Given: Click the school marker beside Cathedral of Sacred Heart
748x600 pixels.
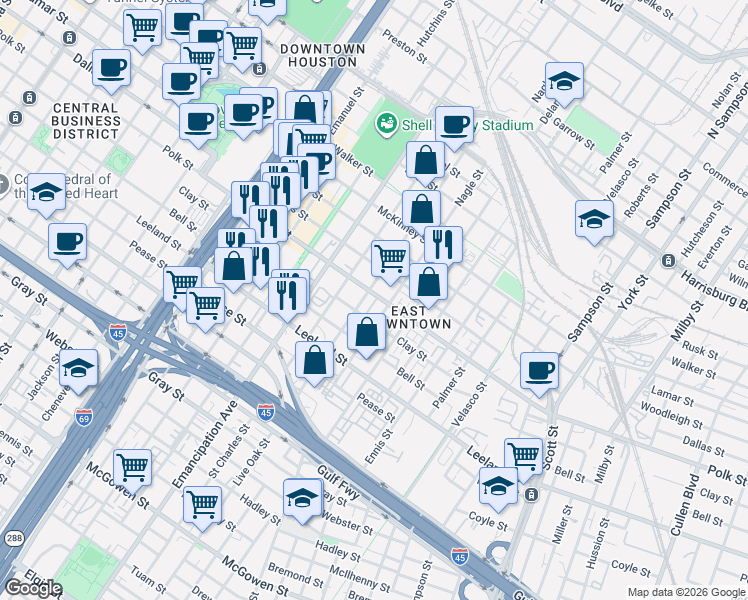Looking at the screenshot, I should click(x=46, y=194).
